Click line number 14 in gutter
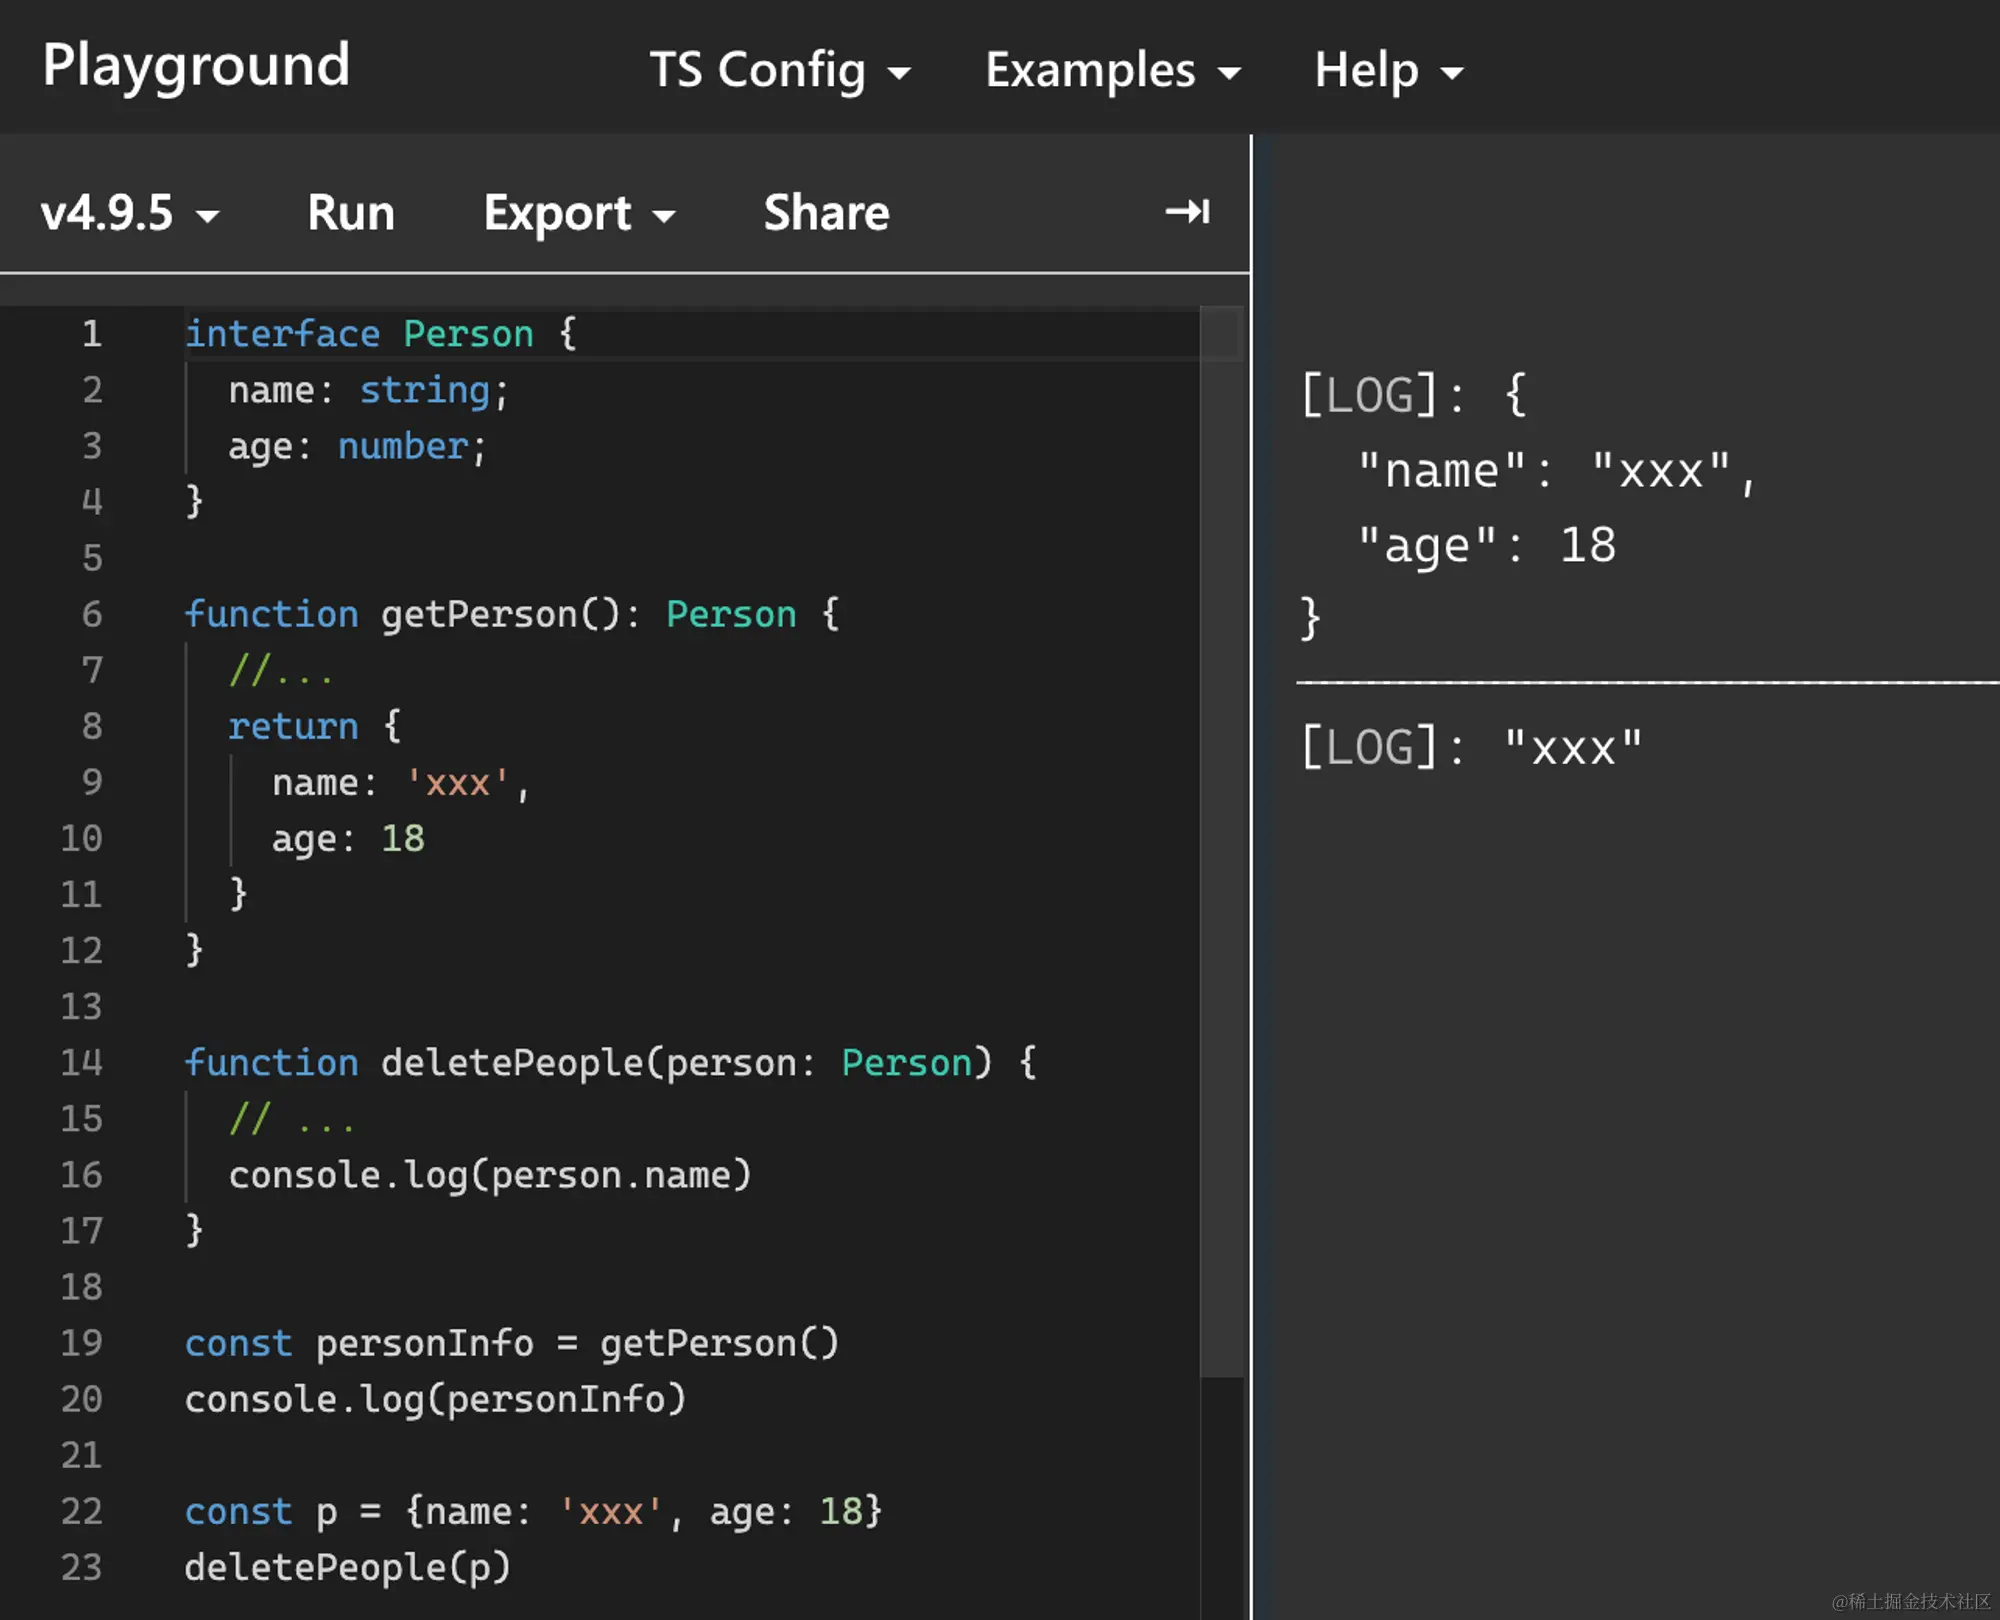 pyautogui.click(x=81, y=1062)
